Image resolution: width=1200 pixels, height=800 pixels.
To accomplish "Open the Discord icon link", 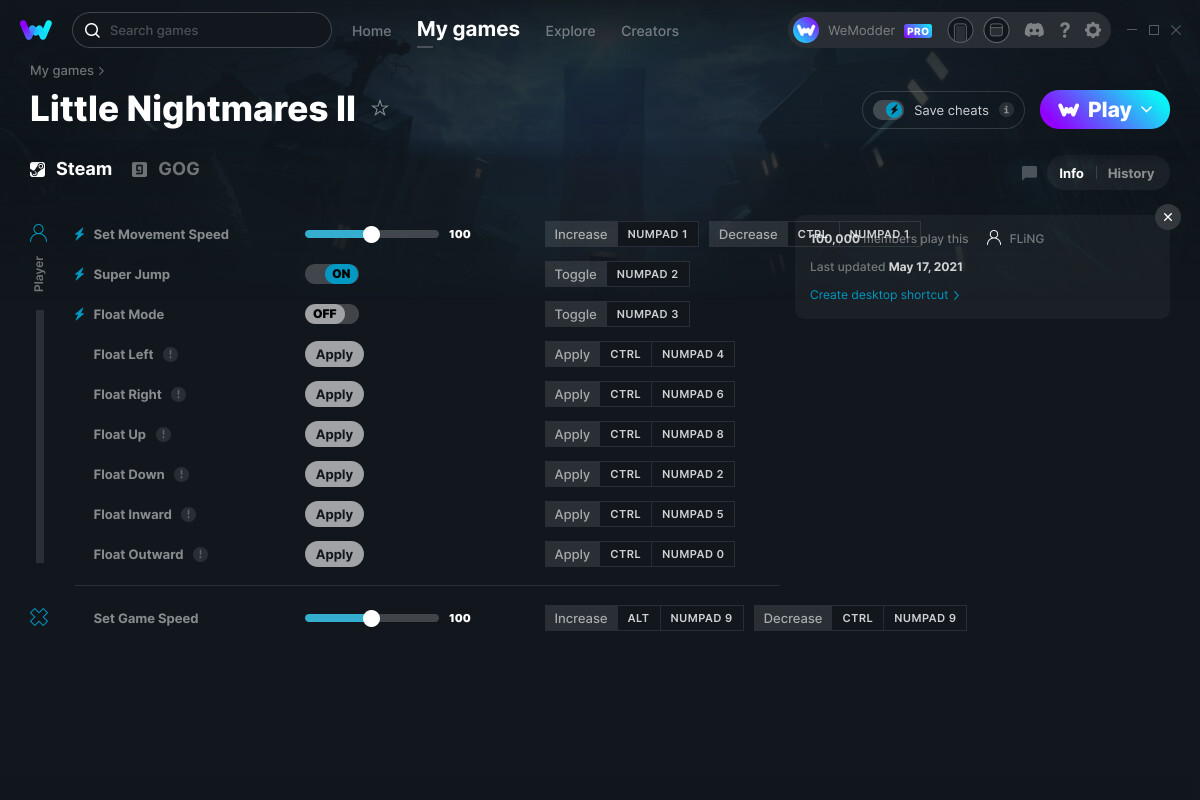I will [x=1035, y=30].
